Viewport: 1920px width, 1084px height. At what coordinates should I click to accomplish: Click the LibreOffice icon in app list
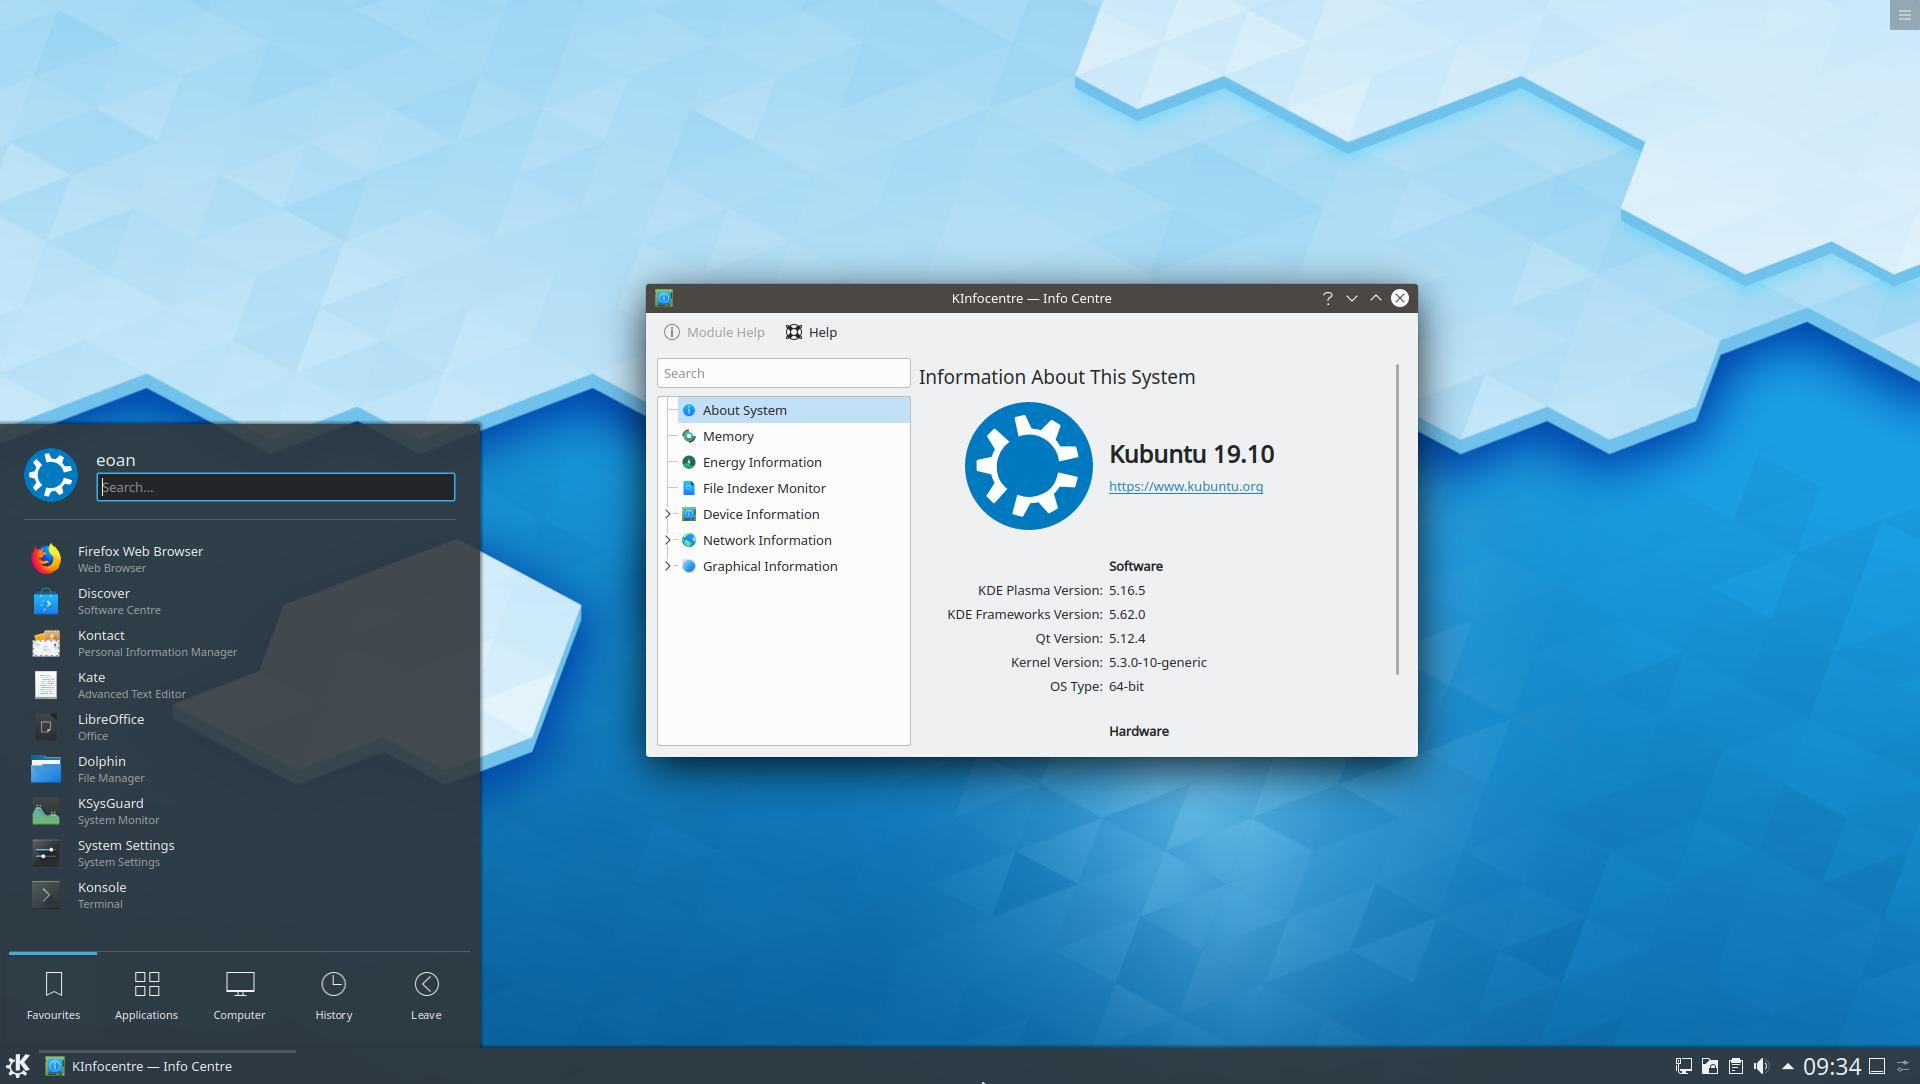pos(44,727)
